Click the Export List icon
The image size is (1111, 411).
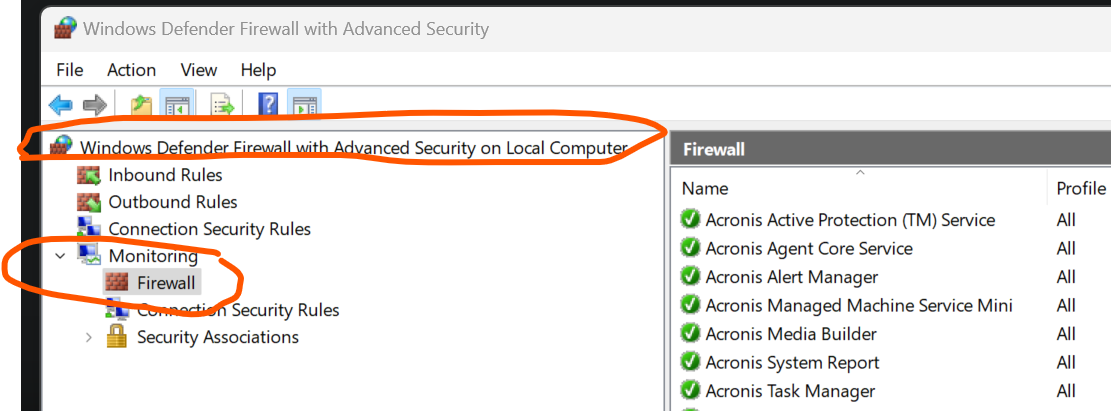221,104
